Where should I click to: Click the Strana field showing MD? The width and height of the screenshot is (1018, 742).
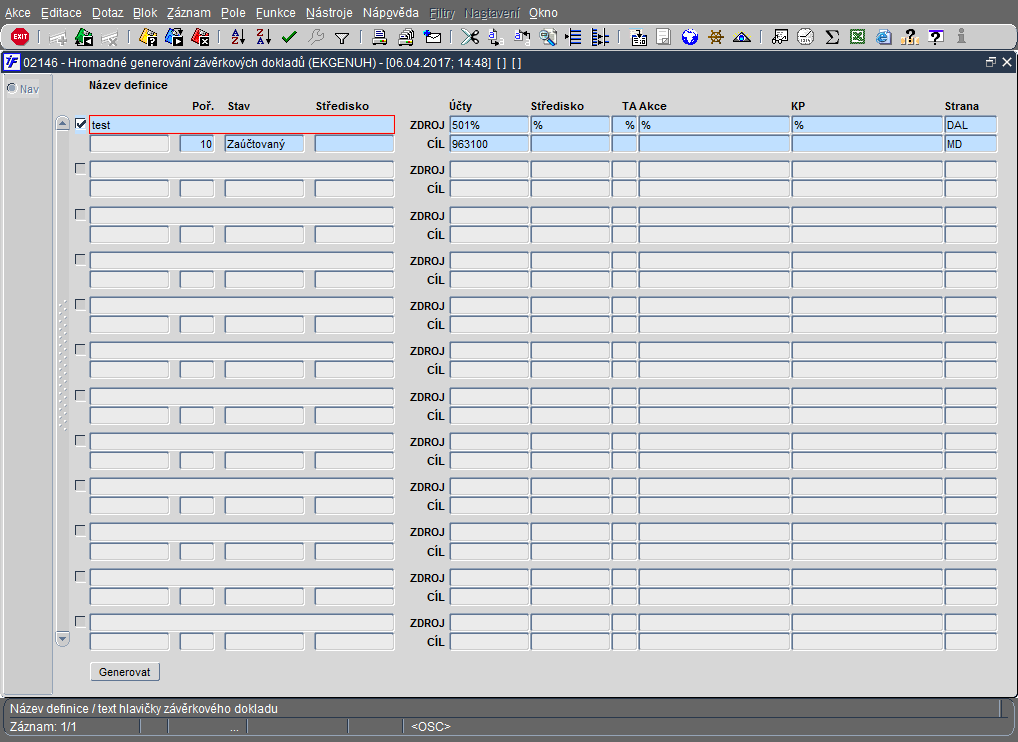[x=971, y=144]
